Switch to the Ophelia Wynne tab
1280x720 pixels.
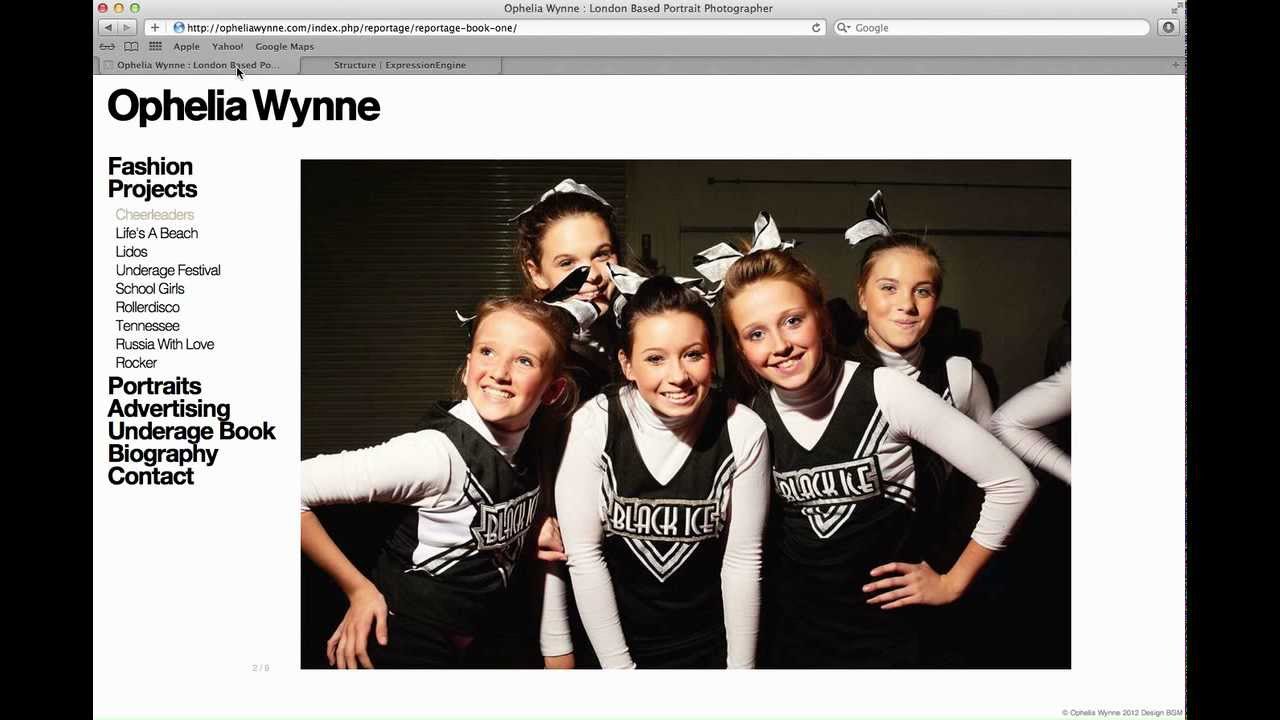coord(198,65)
